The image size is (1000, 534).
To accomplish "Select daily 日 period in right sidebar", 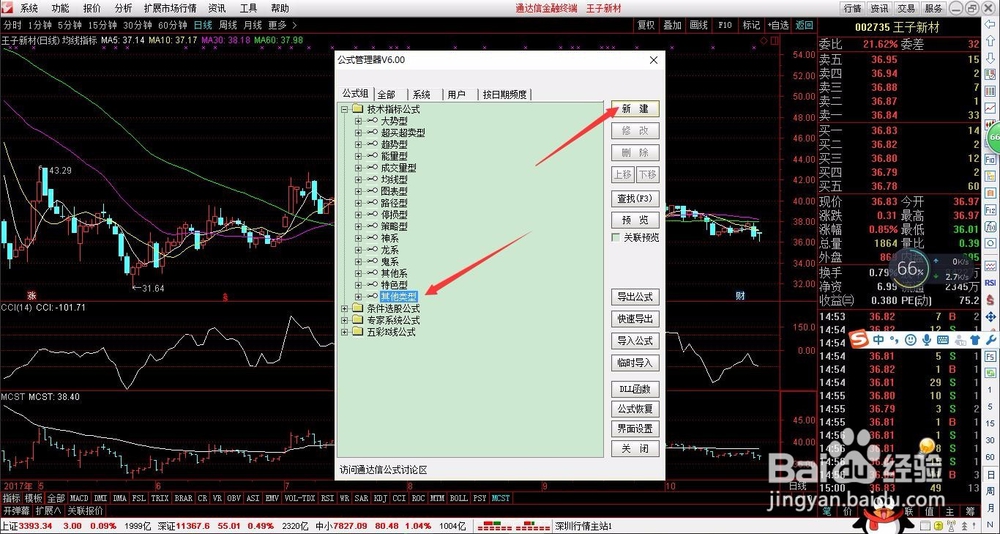I will point(990,475).
